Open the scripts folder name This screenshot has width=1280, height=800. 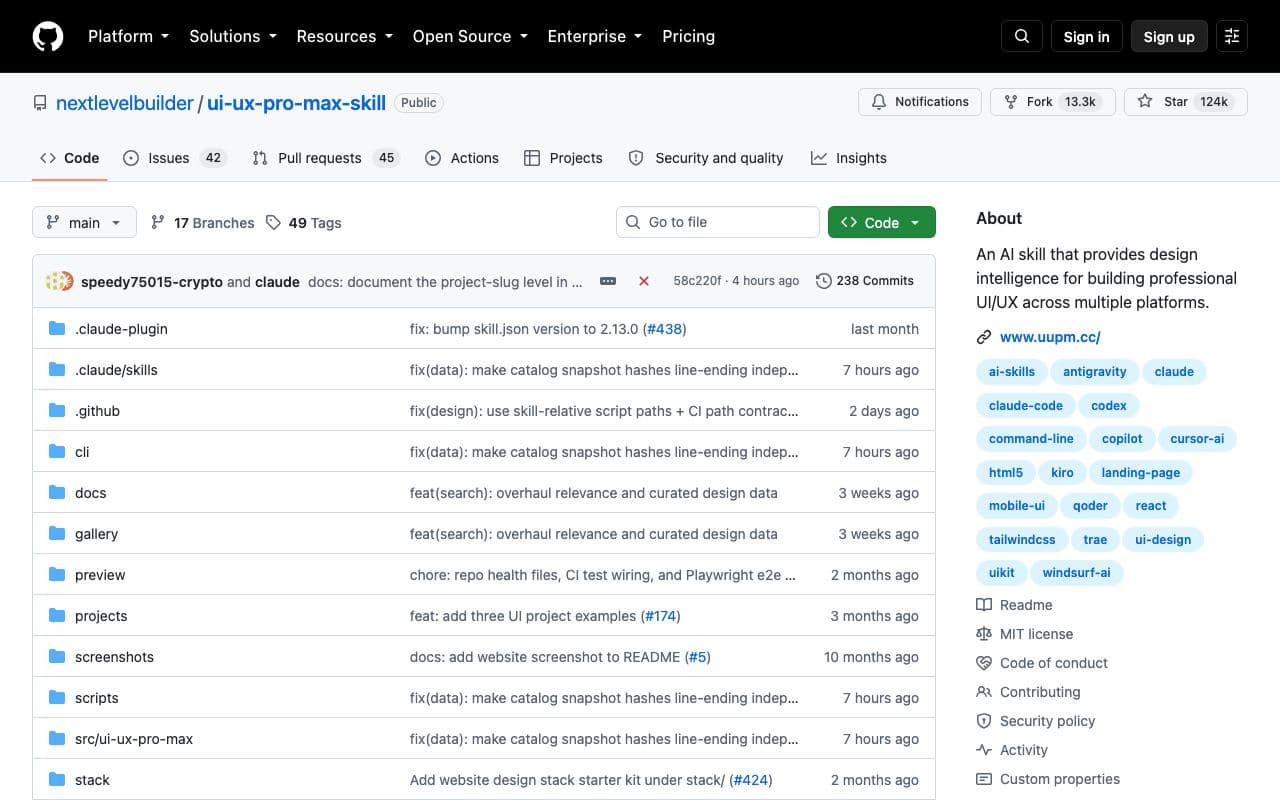pos(97,698)
